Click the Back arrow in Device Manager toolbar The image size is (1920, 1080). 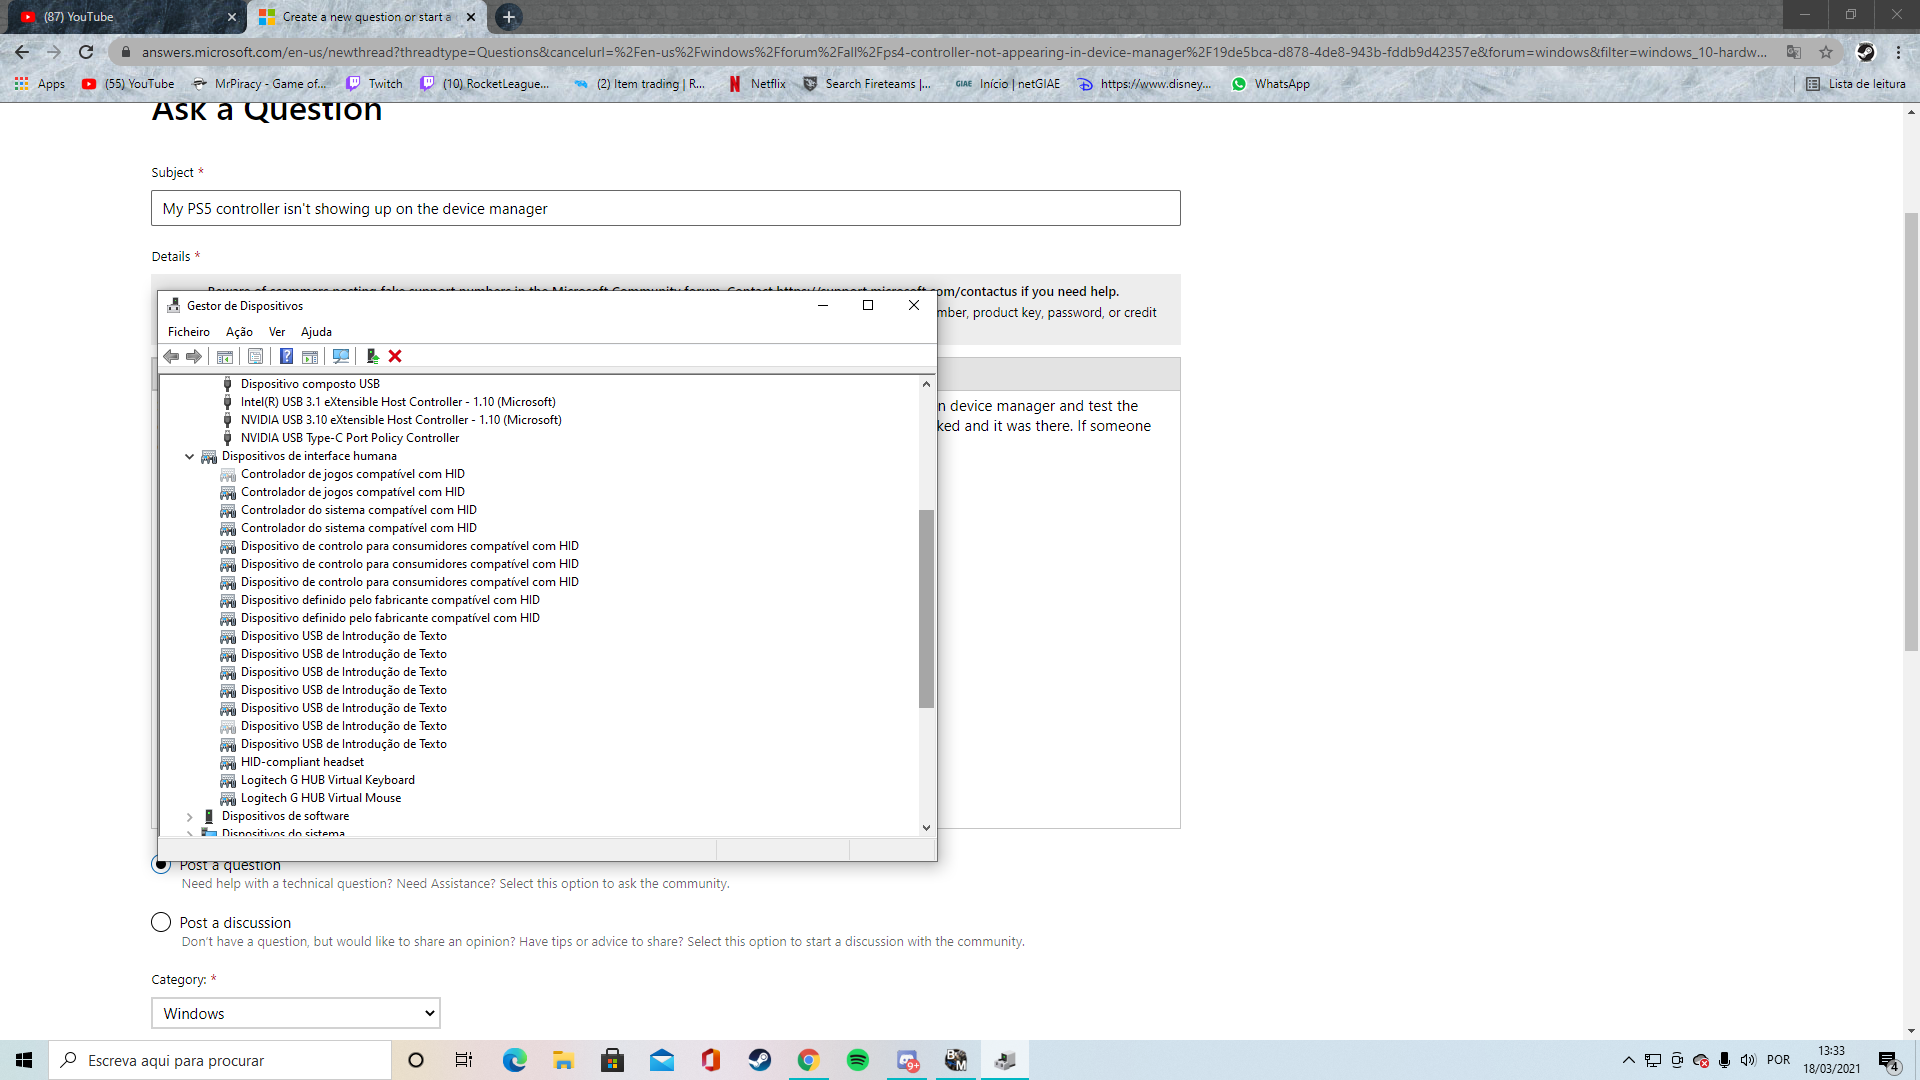[171, 356]
